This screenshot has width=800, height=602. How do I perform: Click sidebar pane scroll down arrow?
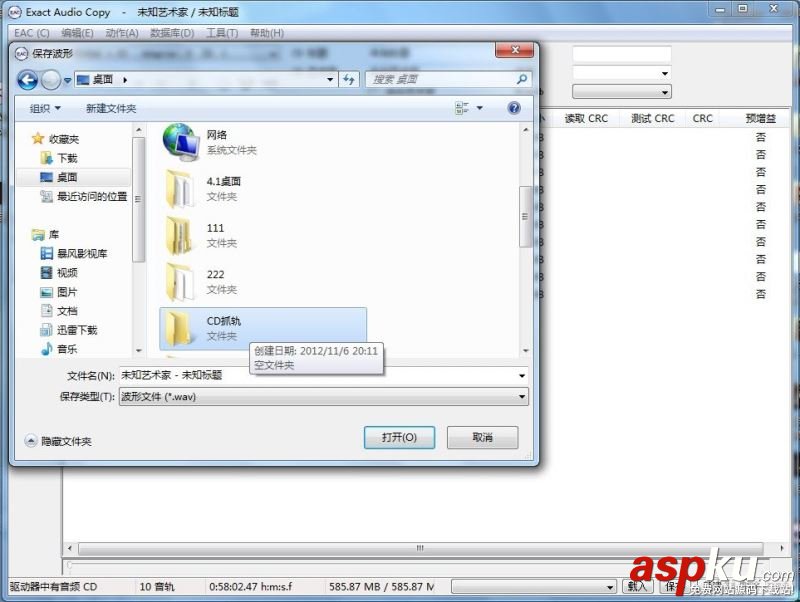(x=139, y=351)
